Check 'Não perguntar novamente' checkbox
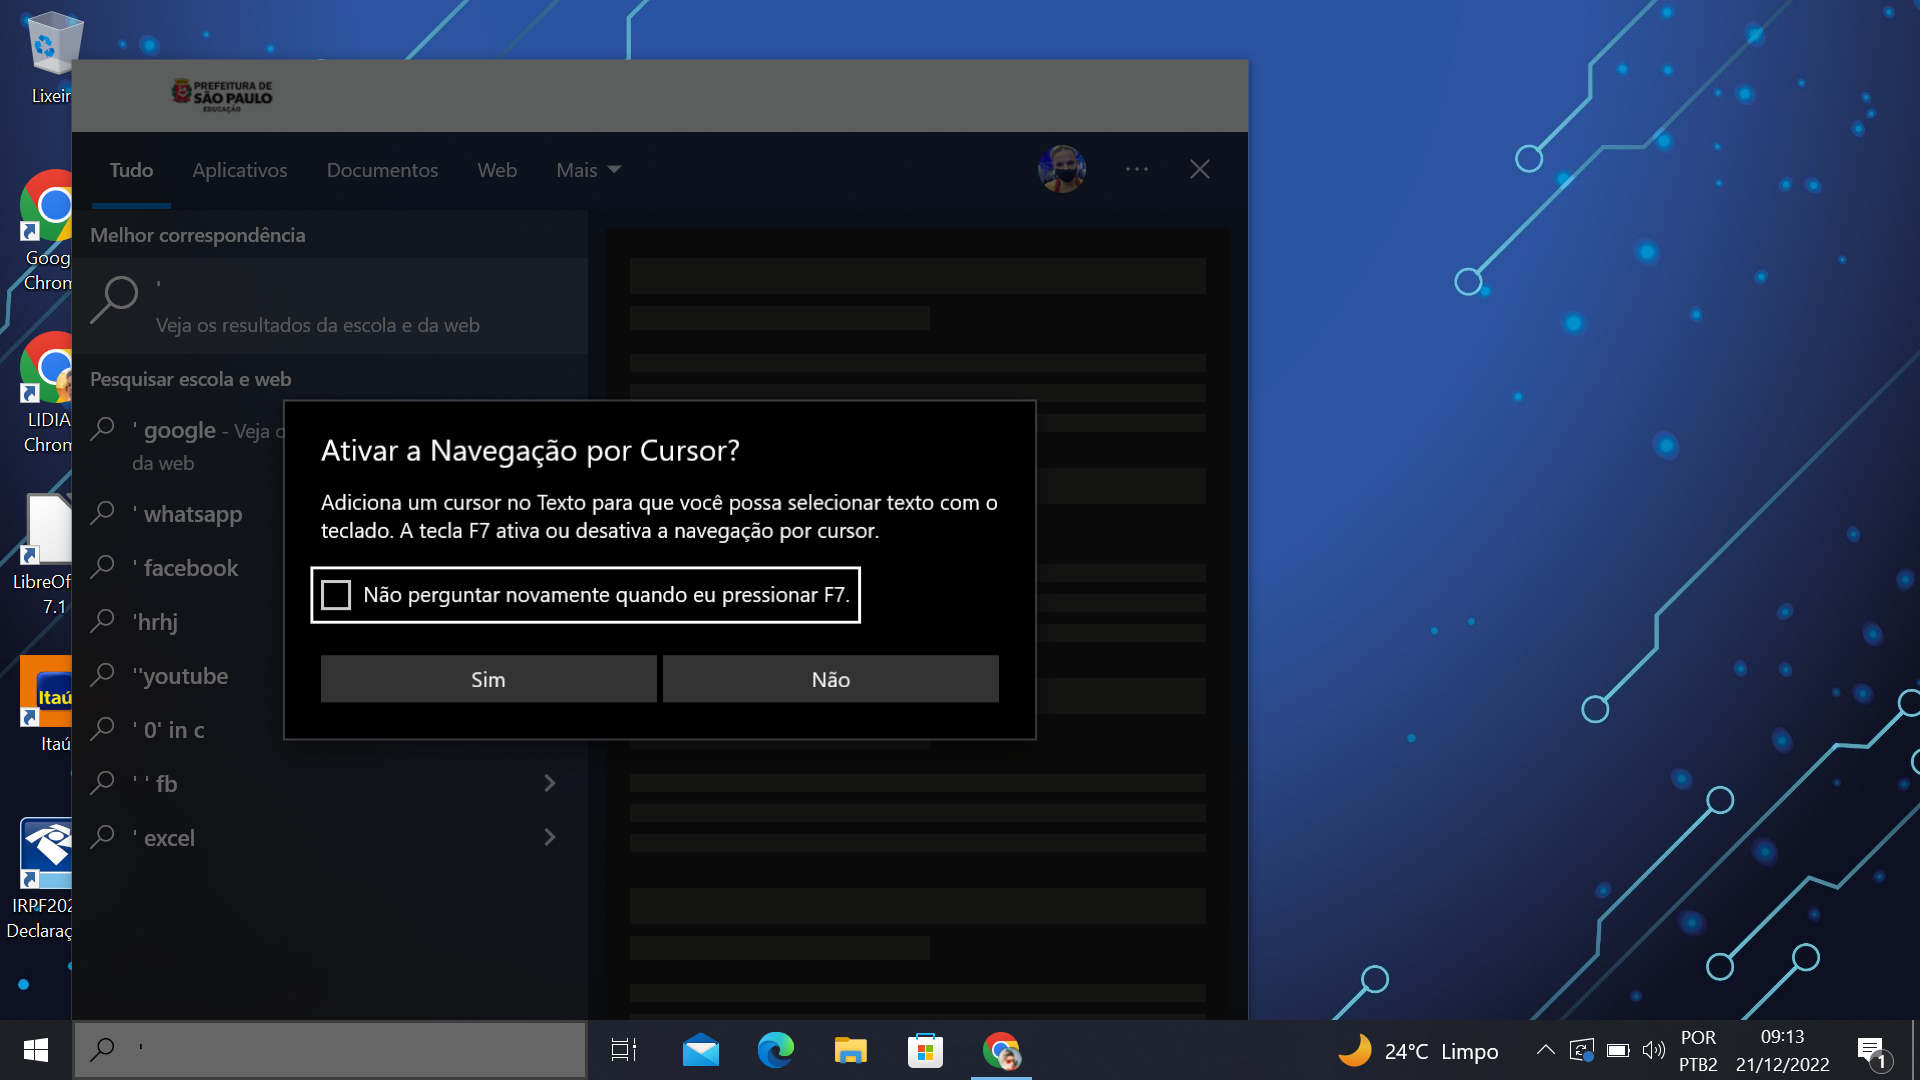This screenshot has height=1080, width=1920. (336, 595)
